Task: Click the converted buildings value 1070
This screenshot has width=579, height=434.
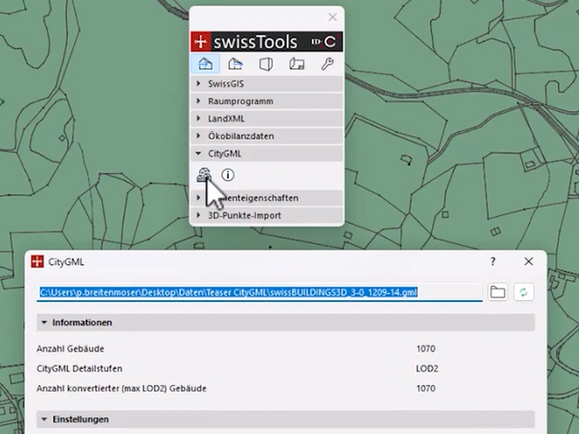Action: pyautogui.click(x=426, y=389)
